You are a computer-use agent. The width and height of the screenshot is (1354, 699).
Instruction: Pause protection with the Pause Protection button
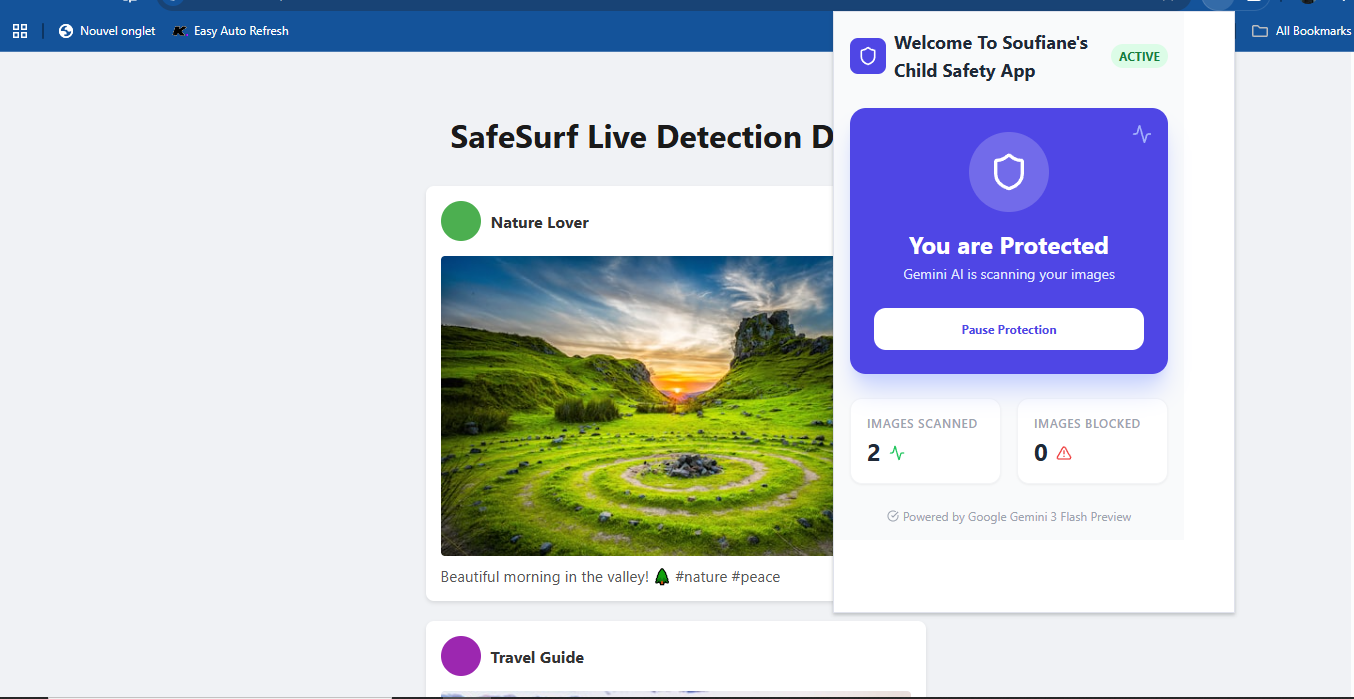(x=1008, y=329)
